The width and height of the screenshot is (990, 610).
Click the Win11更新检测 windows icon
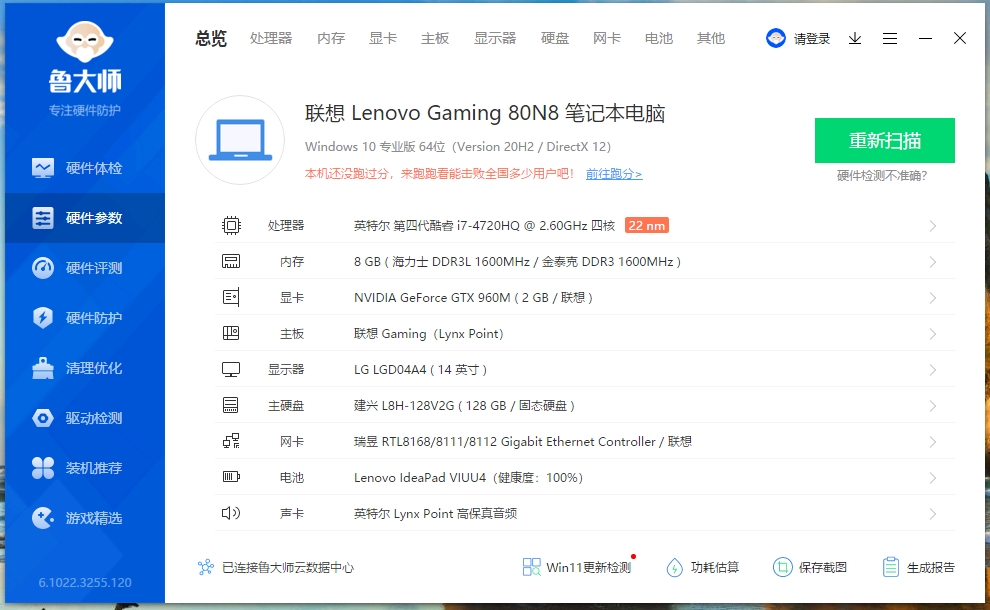(532, 567)
